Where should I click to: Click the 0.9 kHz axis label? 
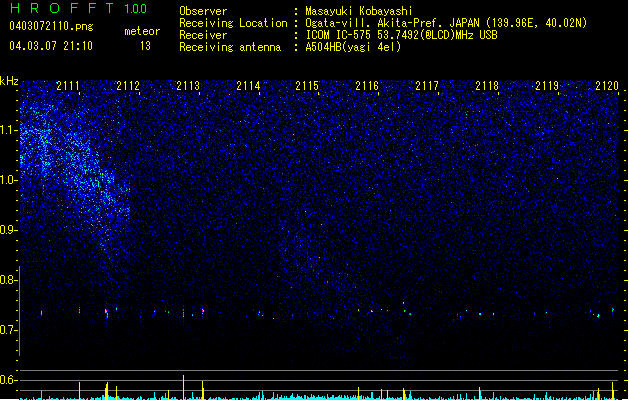pos(8,230)
